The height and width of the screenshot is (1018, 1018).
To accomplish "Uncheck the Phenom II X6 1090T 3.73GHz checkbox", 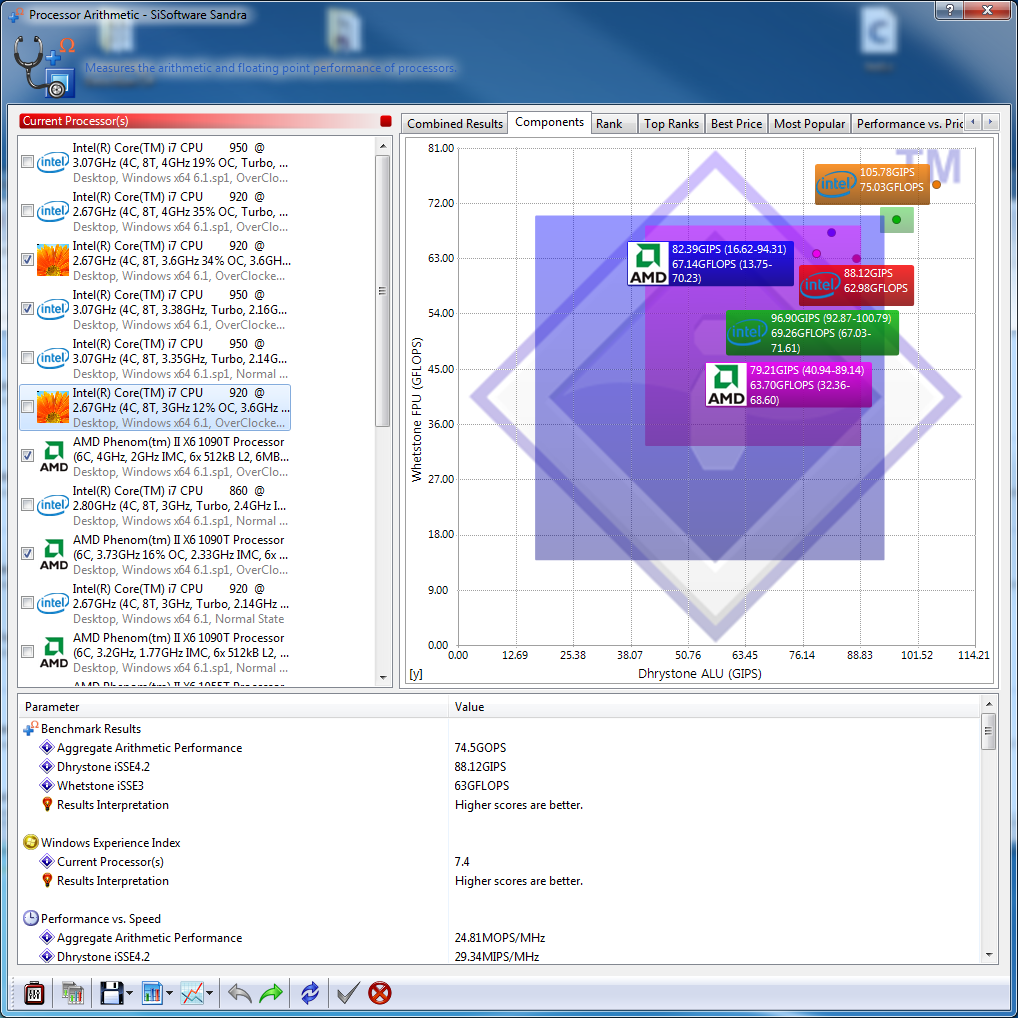I will 27,554.
